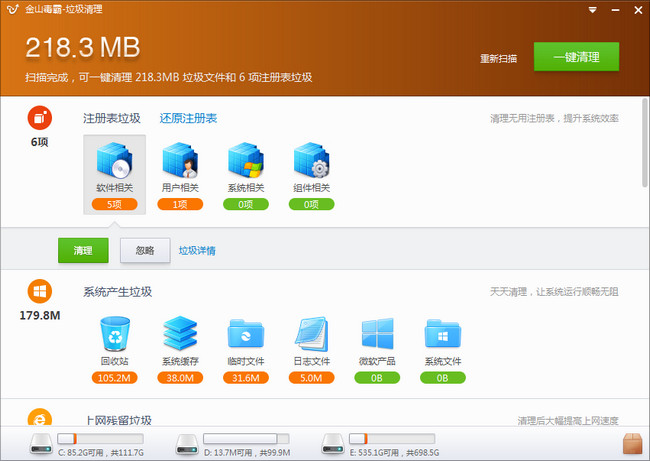Click the brown box icon at bottom right

tap(633, 444)
